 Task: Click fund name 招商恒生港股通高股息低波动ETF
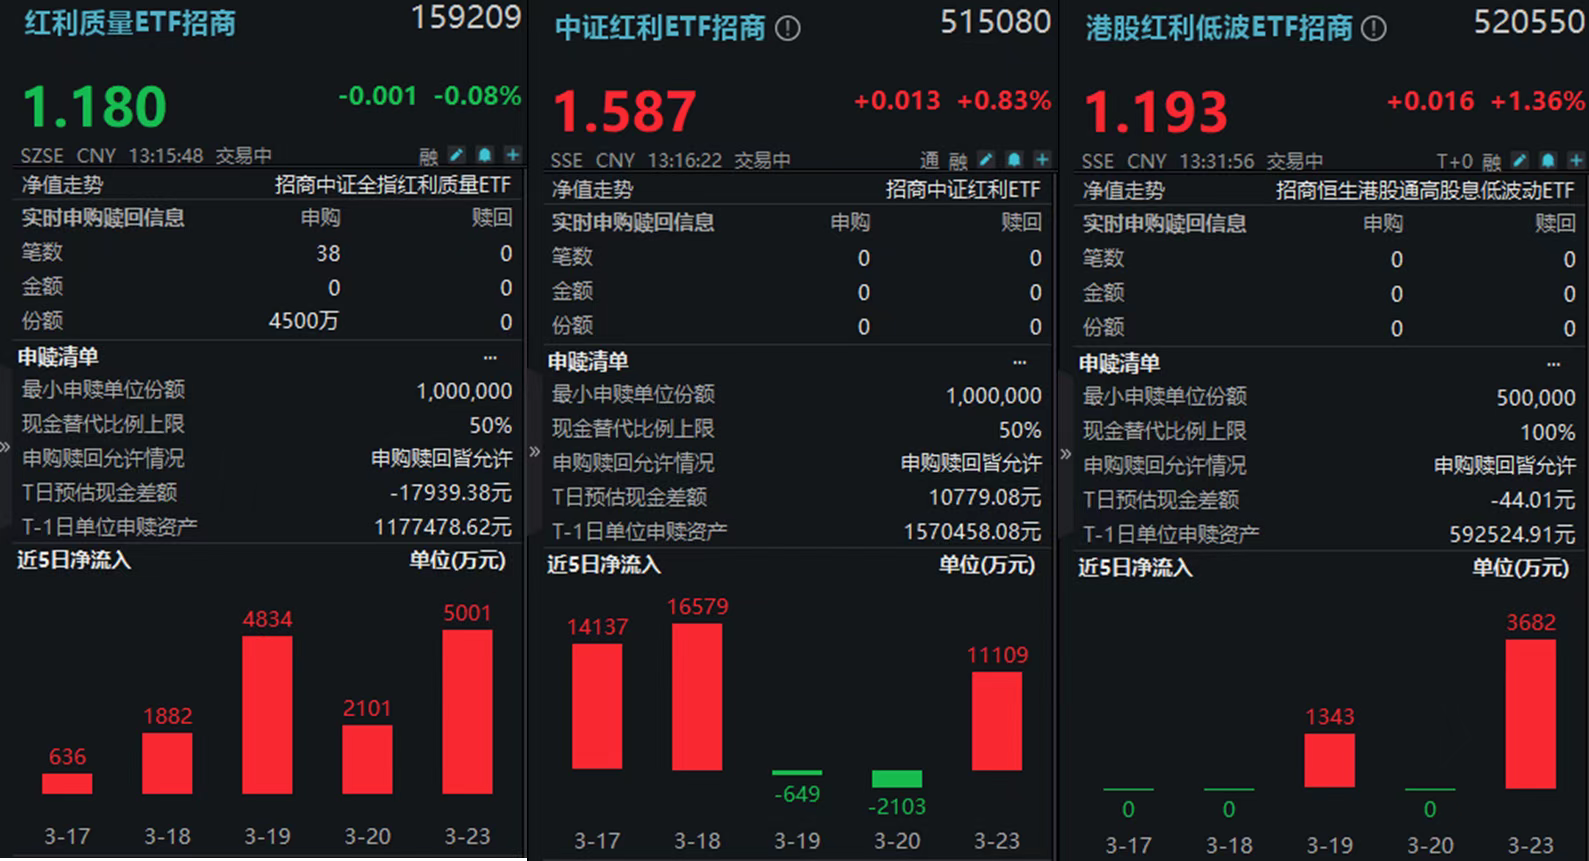point(1425,190)
